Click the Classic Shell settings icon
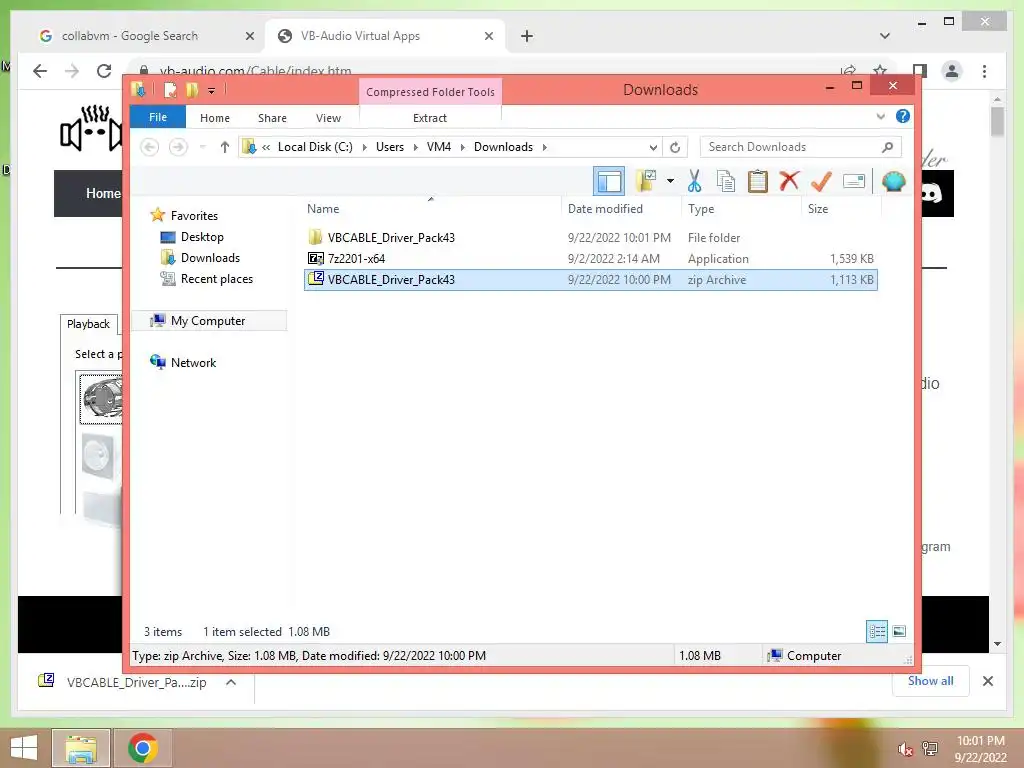 (893, 181)
